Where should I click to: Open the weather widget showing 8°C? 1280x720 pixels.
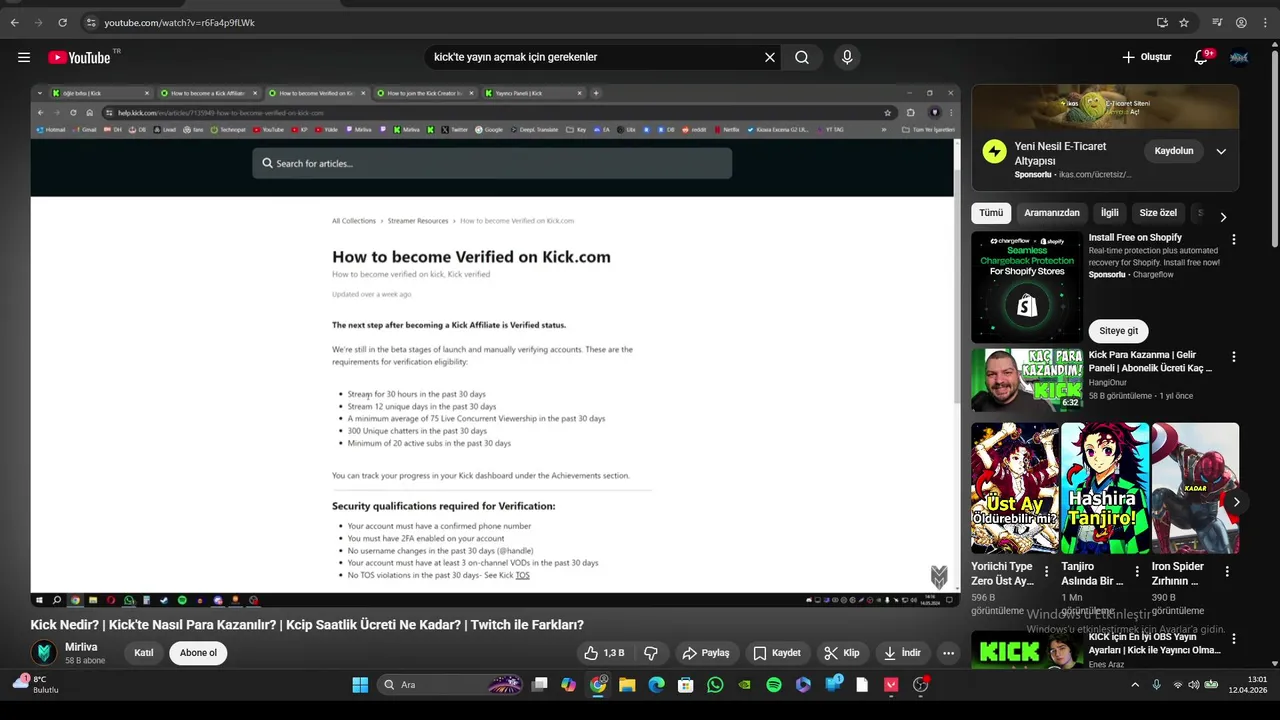point(35,684)
